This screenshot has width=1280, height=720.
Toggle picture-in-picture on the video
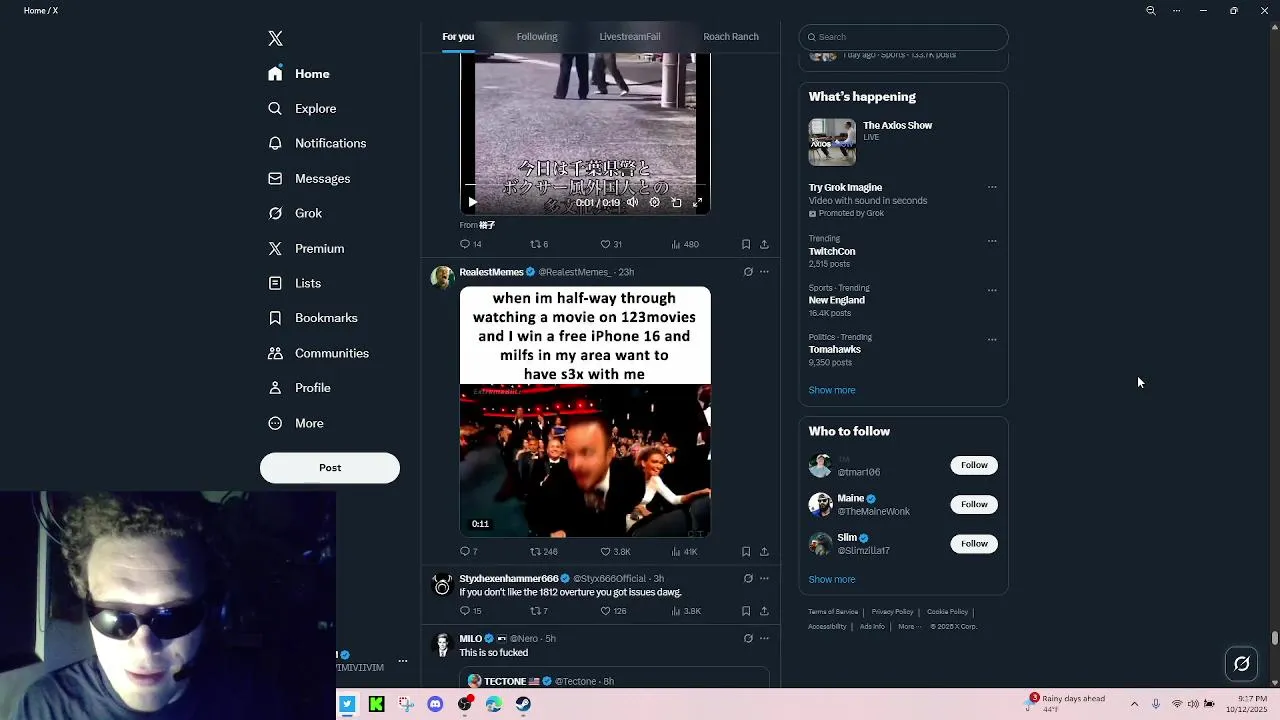pos(676,202)
